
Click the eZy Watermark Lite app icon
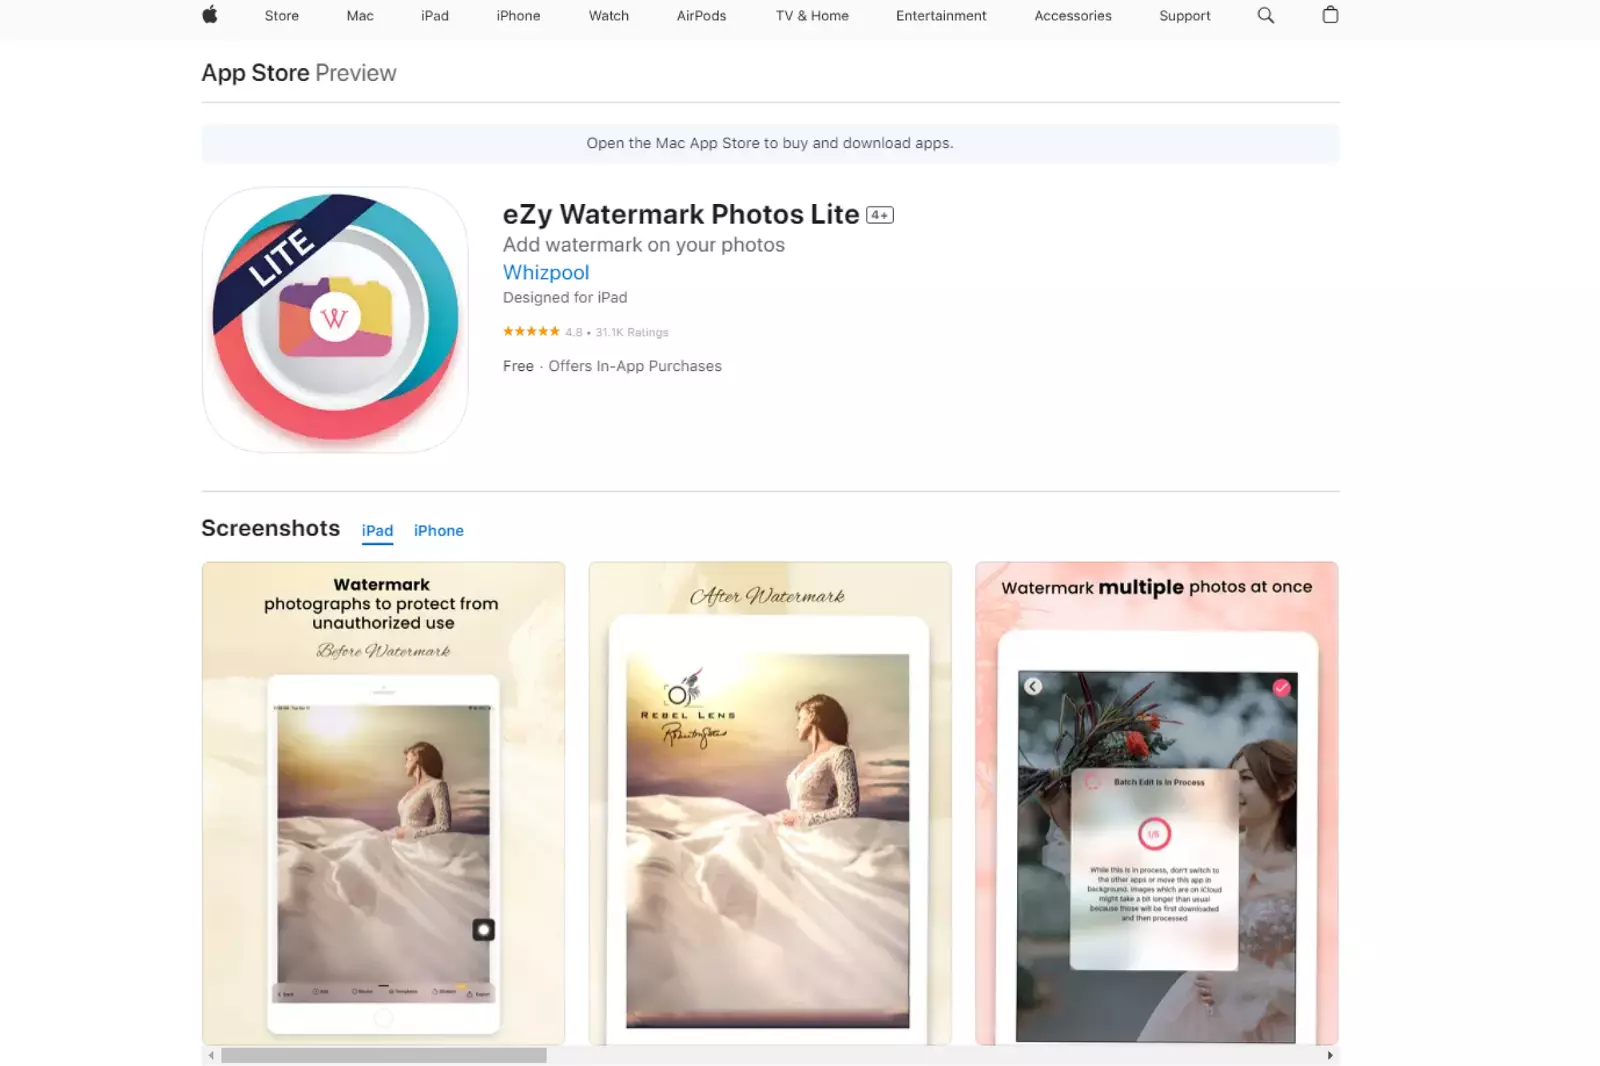pos(335,319)
